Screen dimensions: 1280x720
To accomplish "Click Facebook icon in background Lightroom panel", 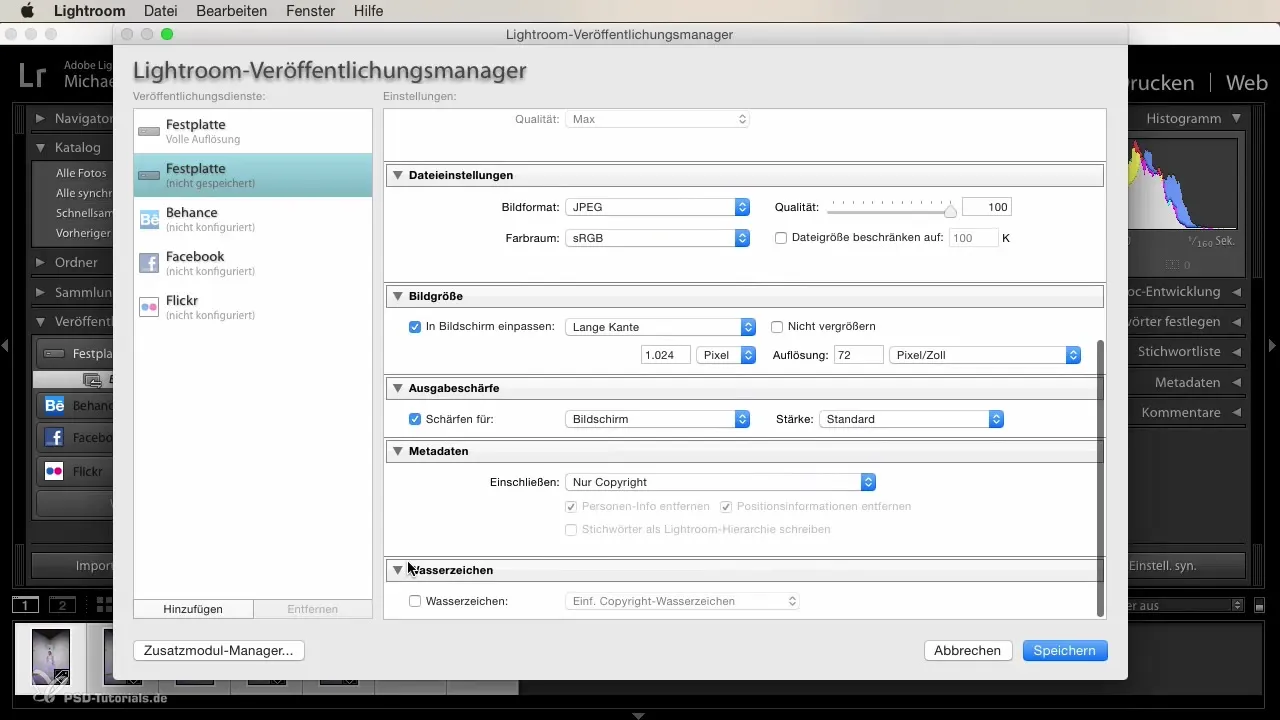I will (54, 438).
